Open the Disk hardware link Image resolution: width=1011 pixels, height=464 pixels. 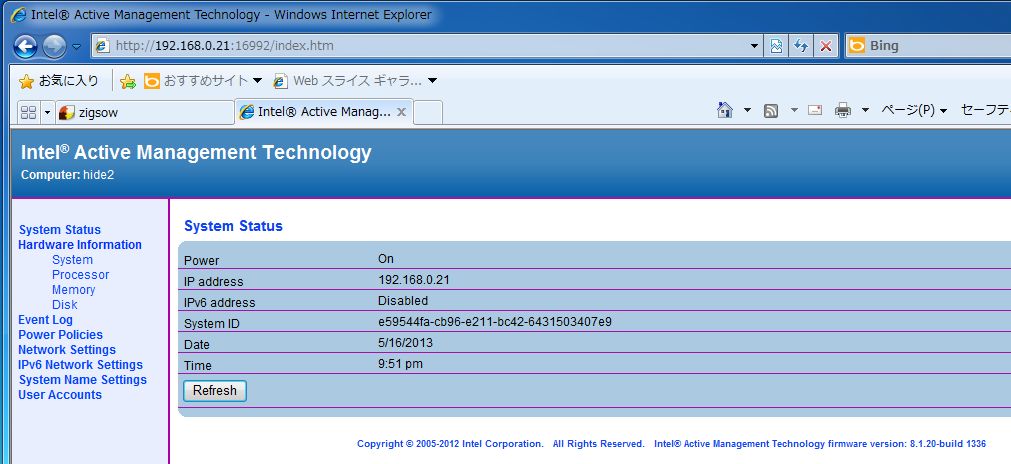click(x=64, y=305)
